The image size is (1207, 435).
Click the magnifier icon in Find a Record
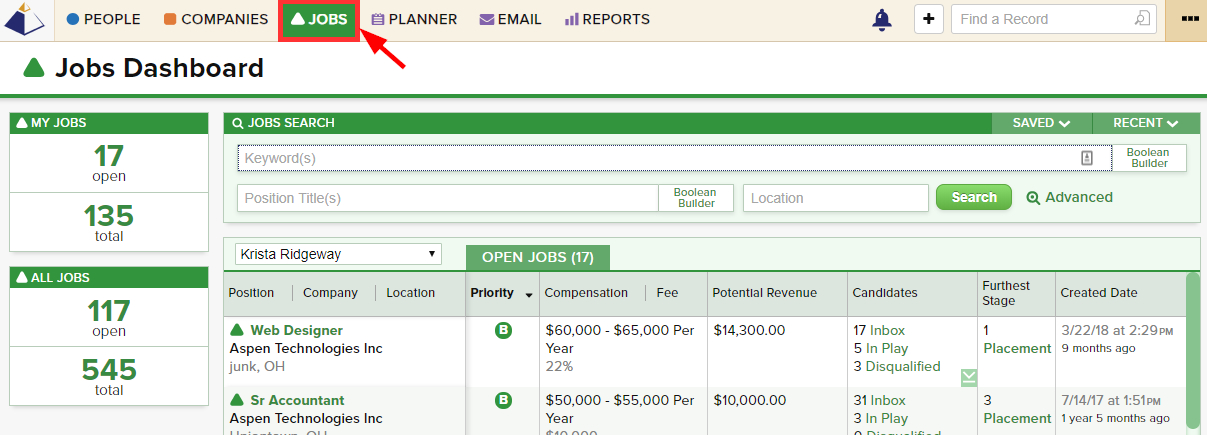coord(1141,19)
